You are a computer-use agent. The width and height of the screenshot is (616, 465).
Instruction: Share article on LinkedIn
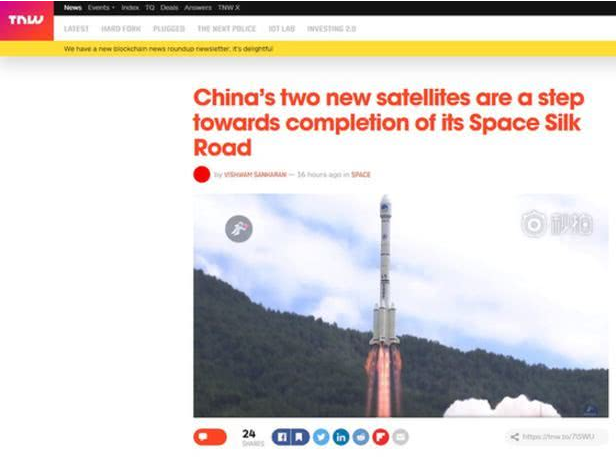(341, 437)
